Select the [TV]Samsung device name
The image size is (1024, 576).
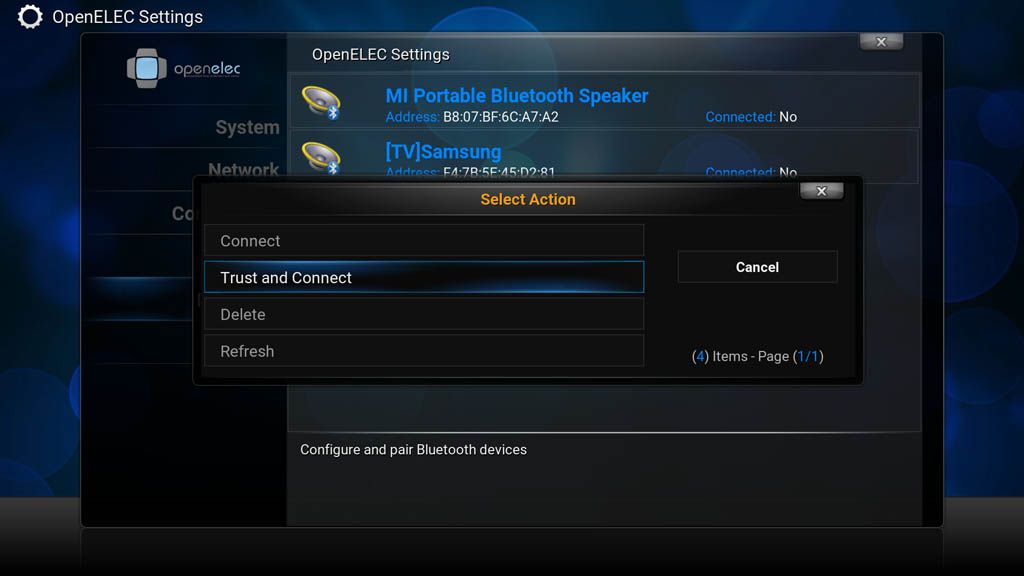point(443,152)
